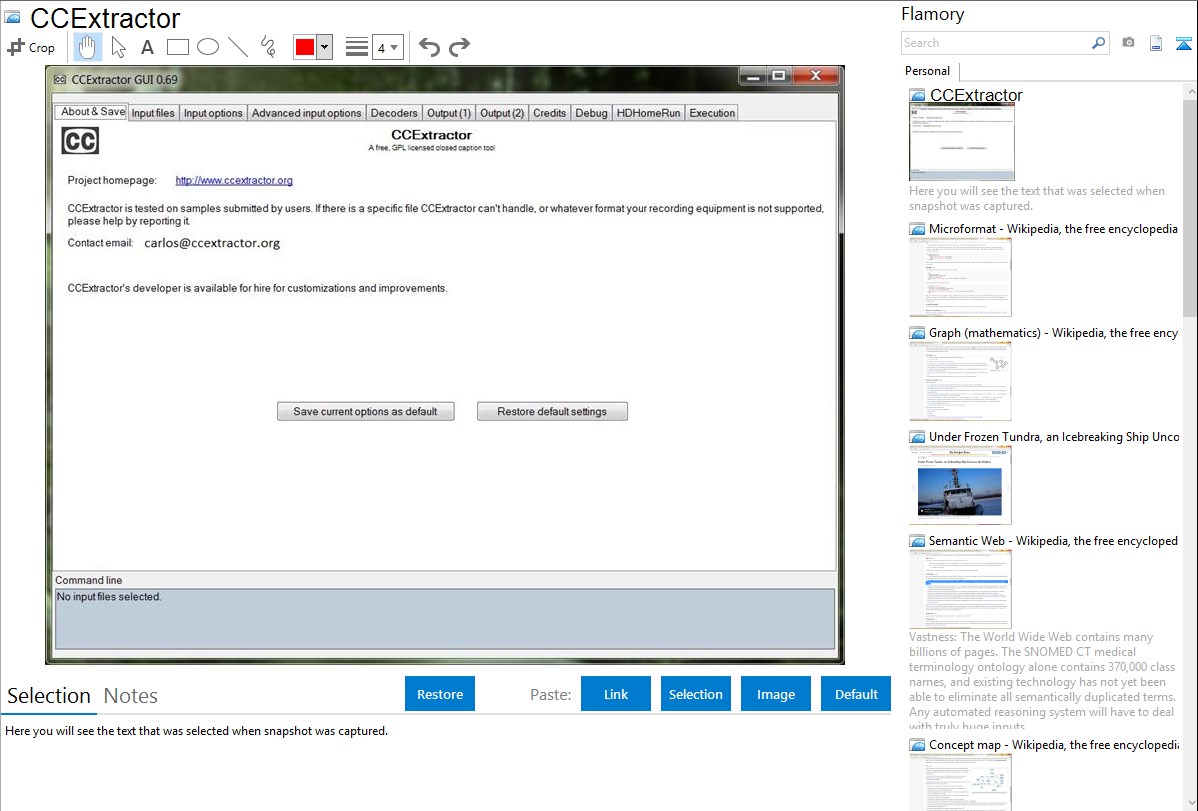Open the Output (1) tab
The image size is (1198, 811).
(448, 113)
